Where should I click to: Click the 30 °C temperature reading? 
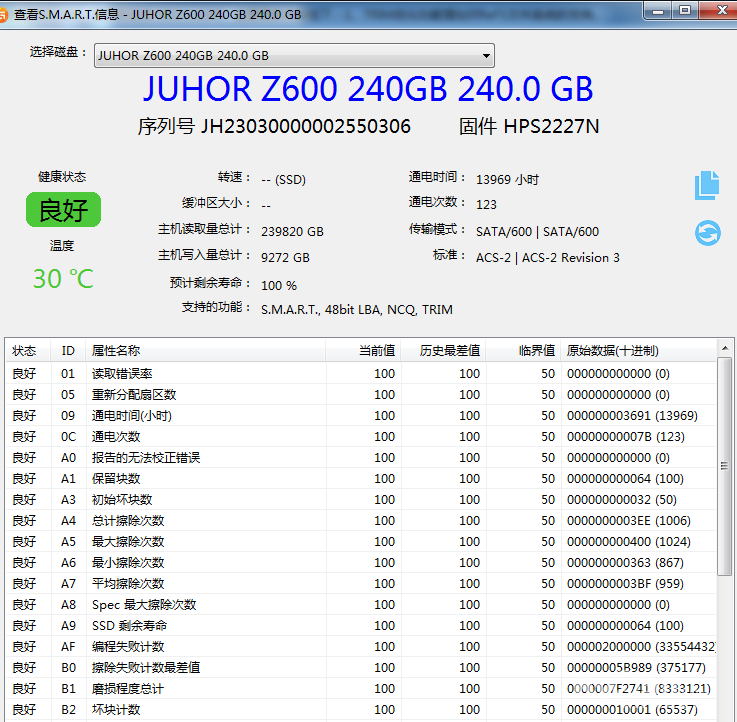(63, 279)
